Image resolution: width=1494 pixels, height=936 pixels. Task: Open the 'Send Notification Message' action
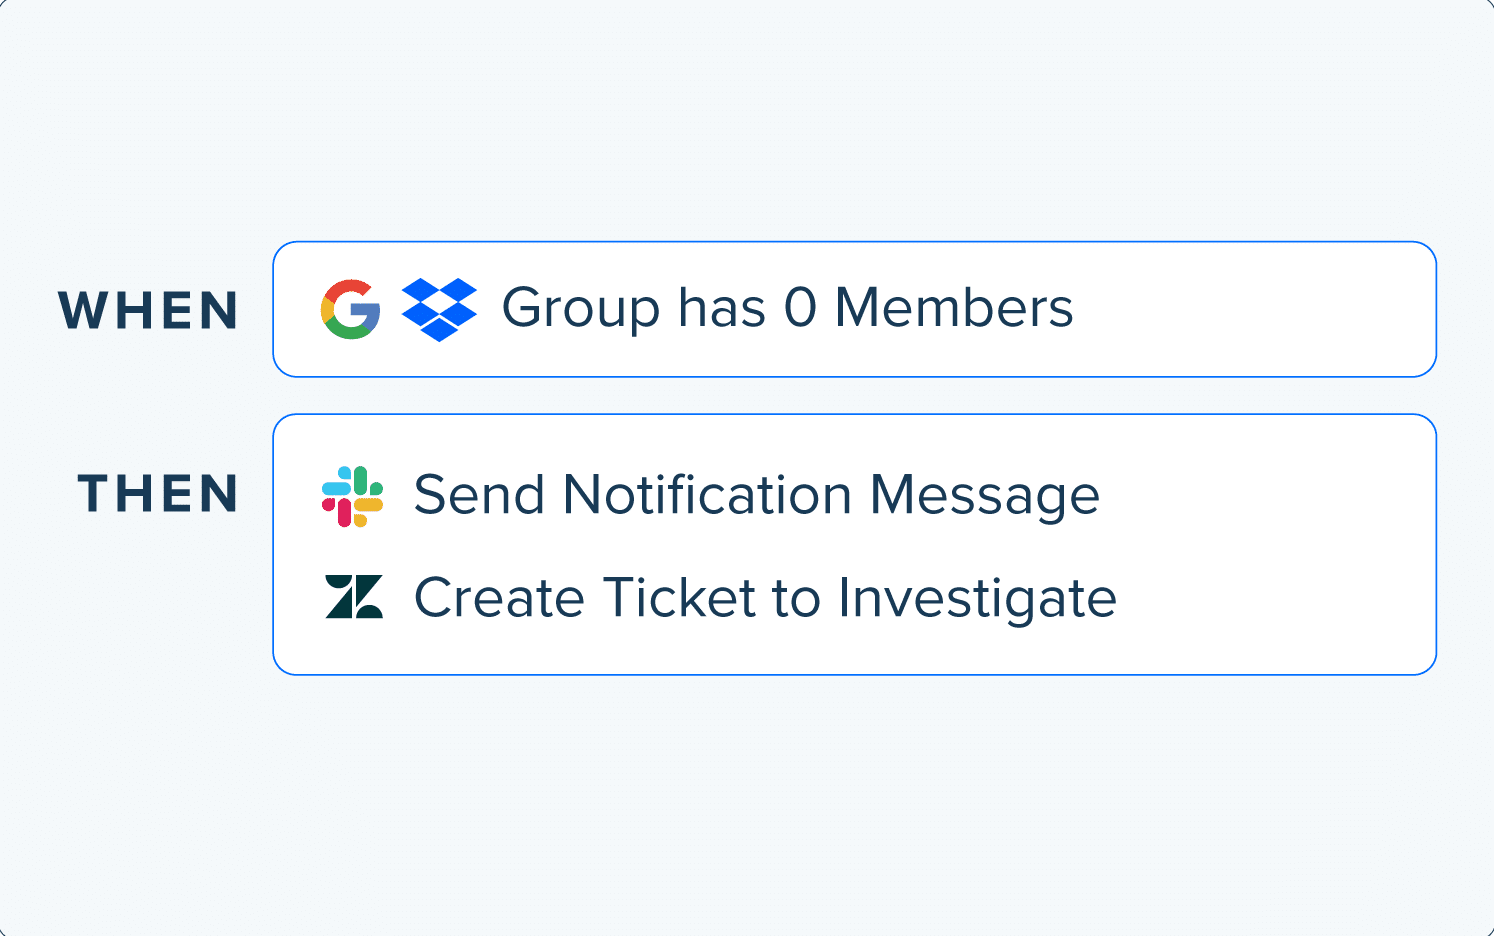757,496
